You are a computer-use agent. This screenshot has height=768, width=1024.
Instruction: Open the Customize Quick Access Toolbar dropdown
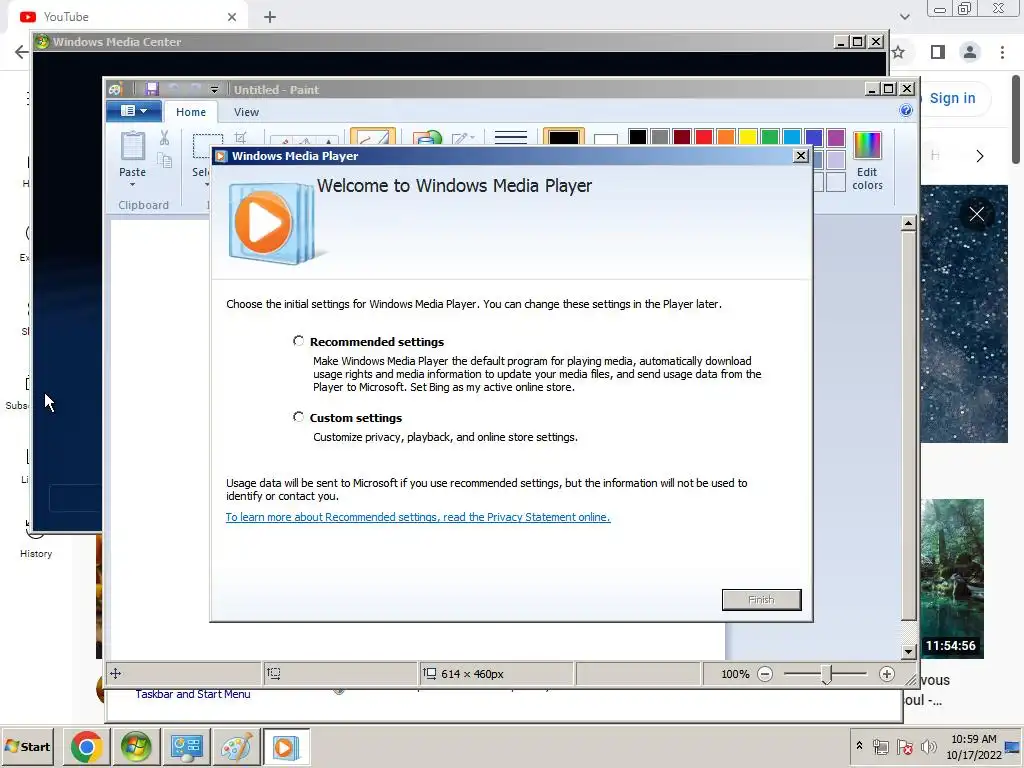tap(214, 89)
